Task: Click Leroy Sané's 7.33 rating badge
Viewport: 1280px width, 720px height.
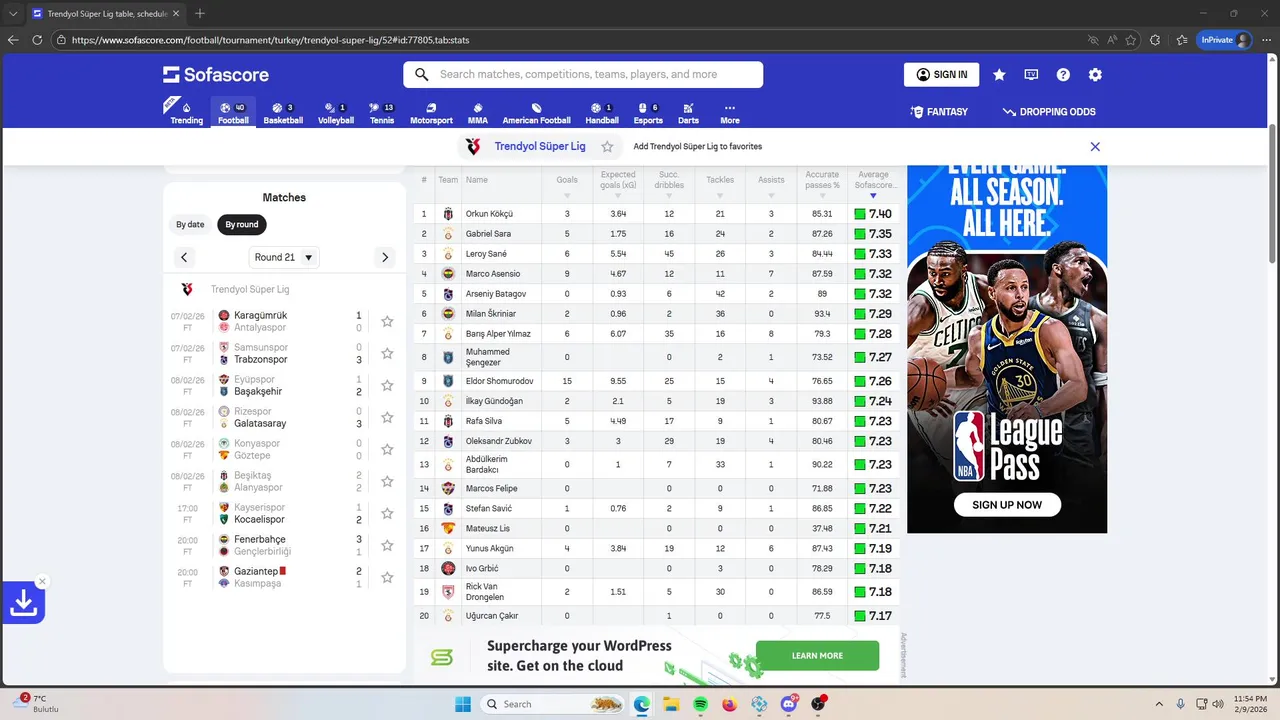Action: (x=873, y=254)
